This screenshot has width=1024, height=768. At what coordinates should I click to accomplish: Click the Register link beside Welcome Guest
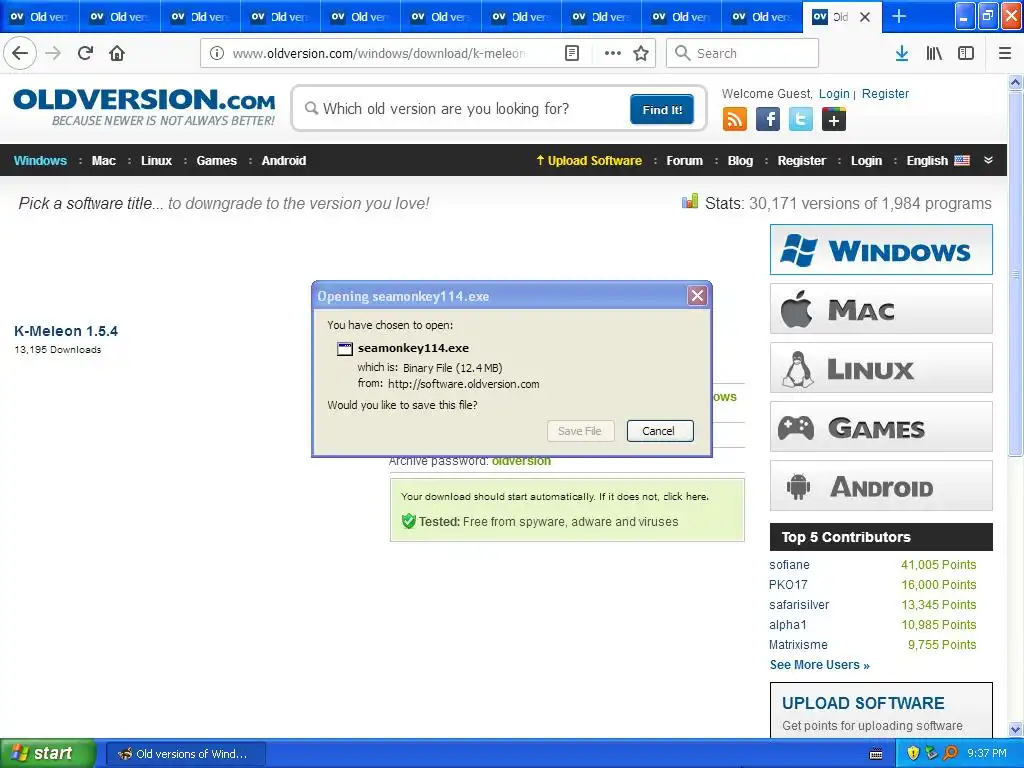[885, 94]
